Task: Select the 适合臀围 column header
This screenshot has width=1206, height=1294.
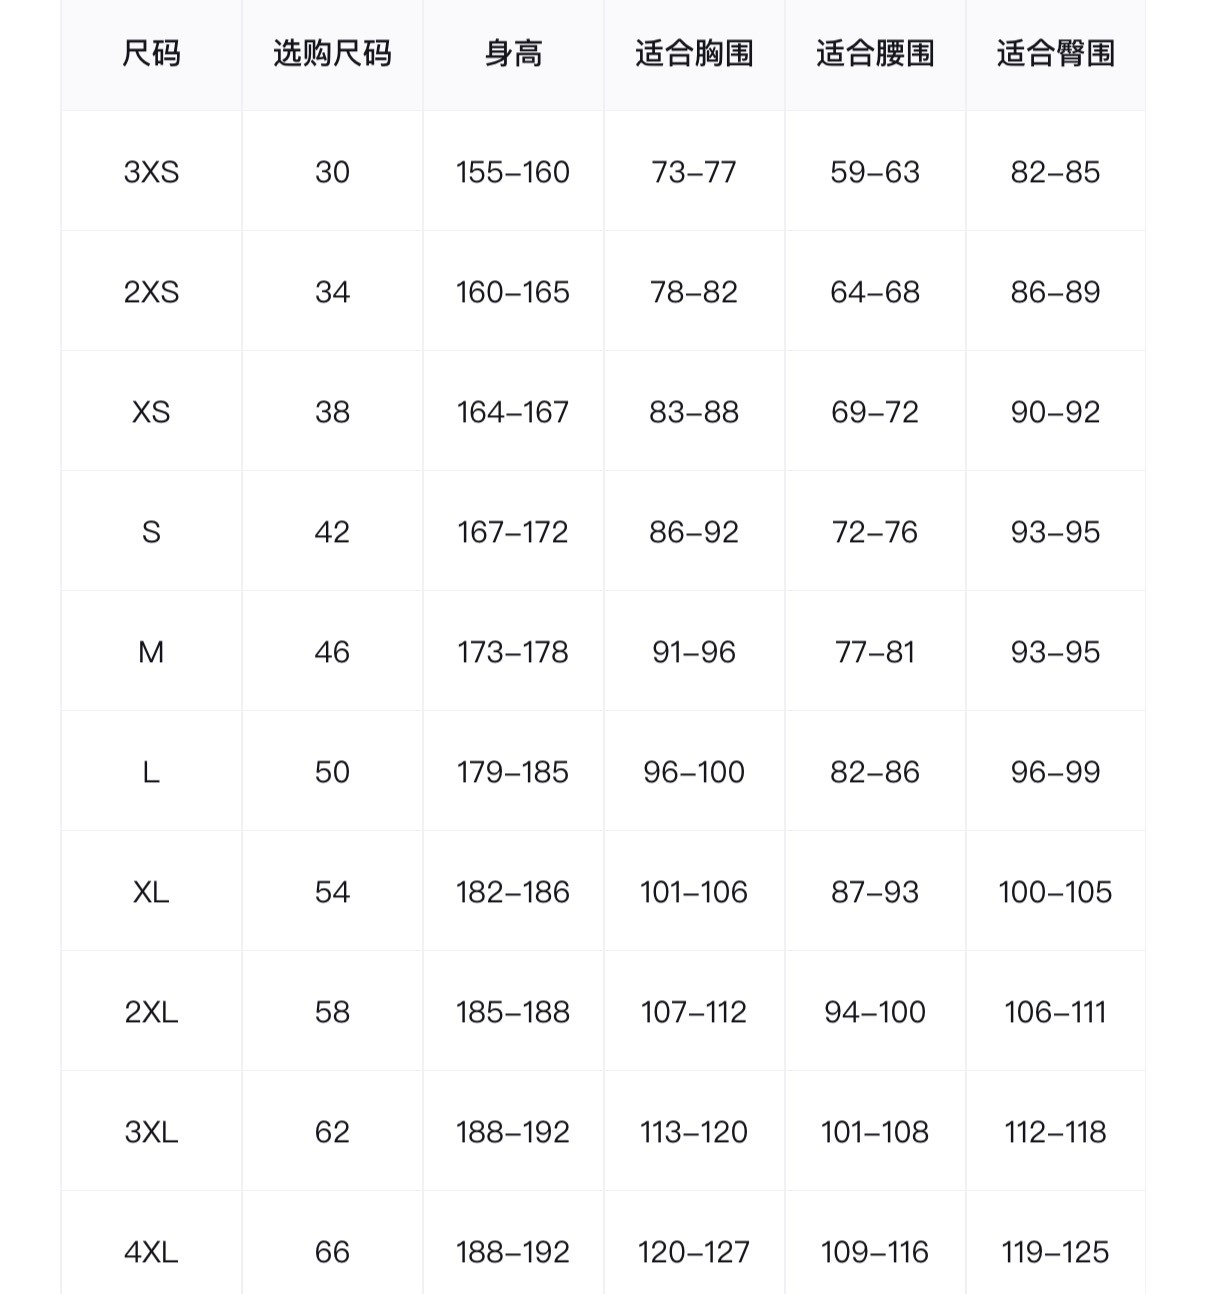Action: 1055,53
